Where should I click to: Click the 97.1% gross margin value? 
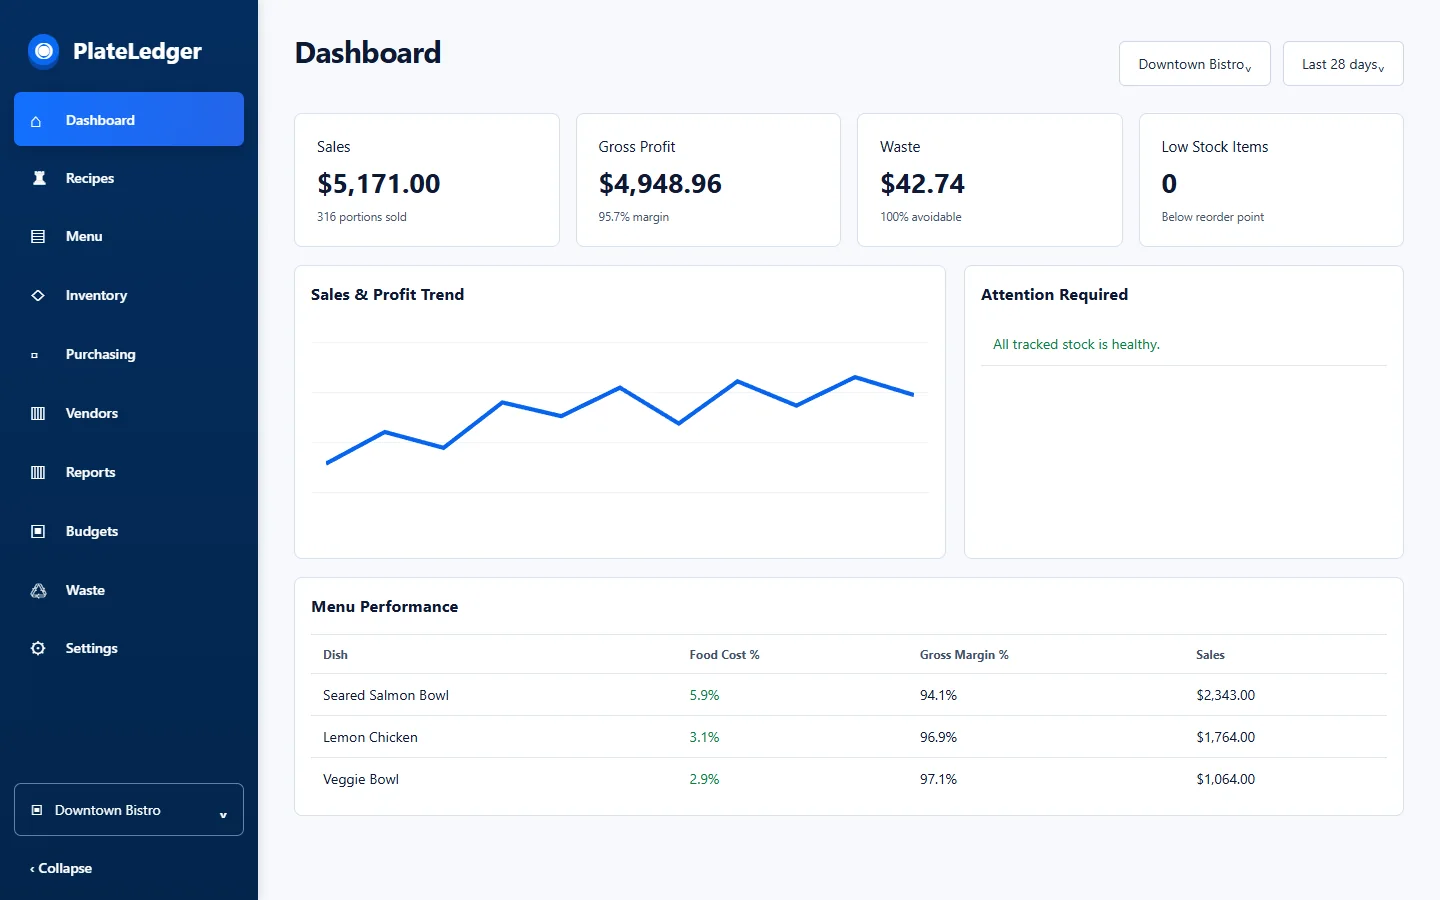point(938,779)
